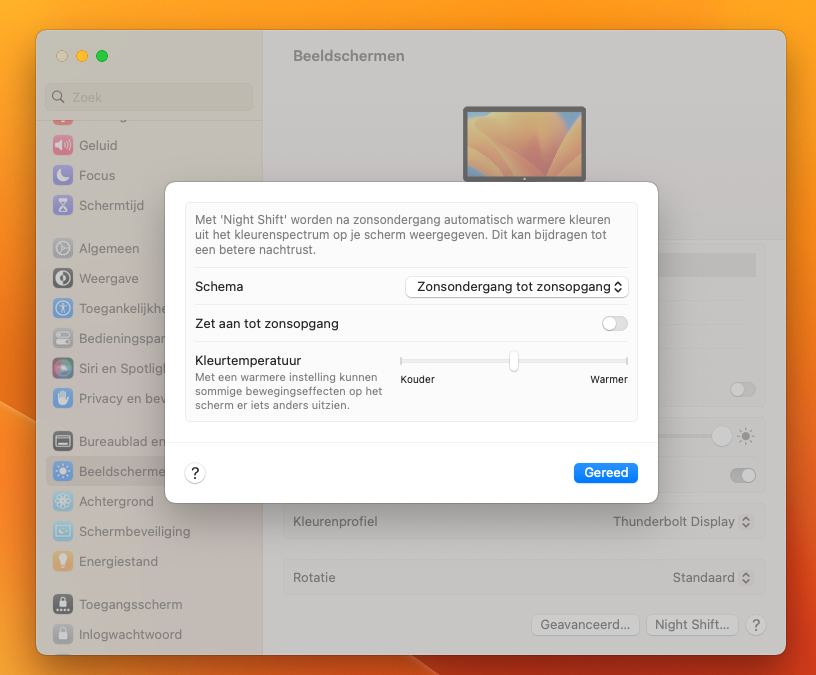Click the Geavanceerd… button

tap(585, 624)
